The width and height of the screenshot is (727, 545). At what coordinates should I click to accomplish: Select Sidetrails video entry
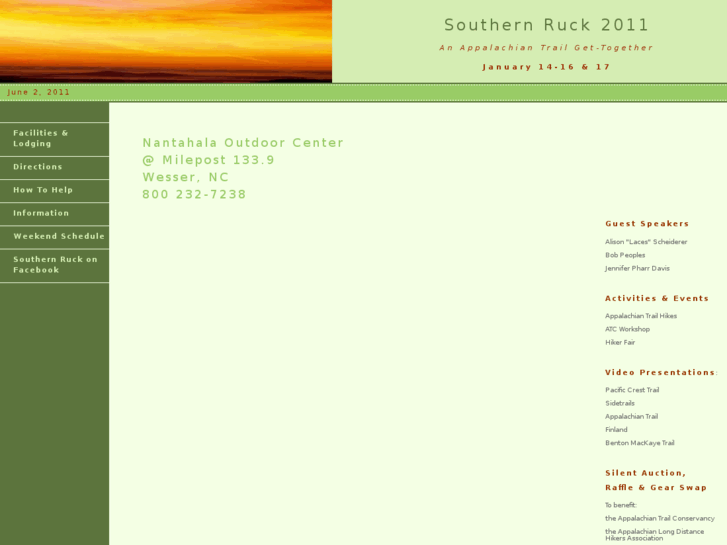coord(620,403)
